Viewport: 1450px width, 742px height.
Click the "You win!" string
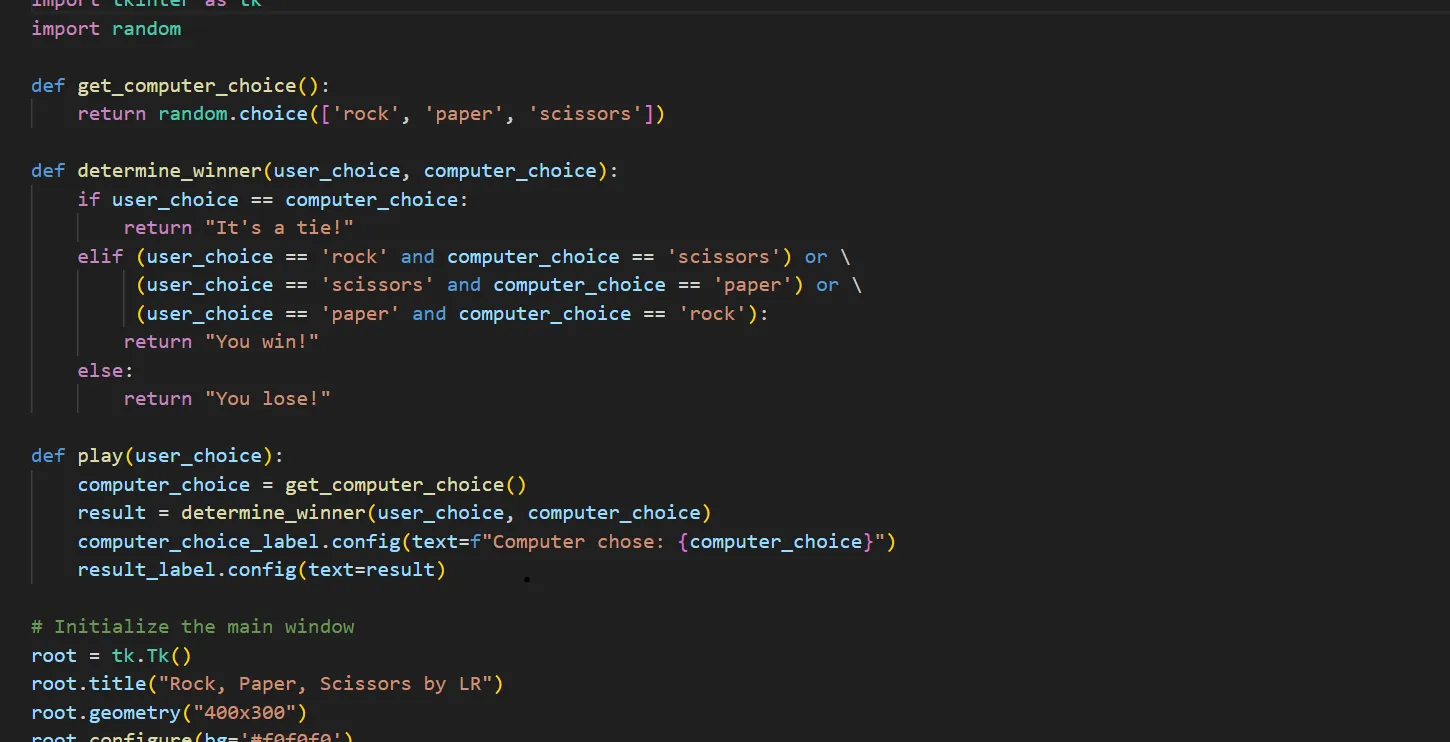261,342
